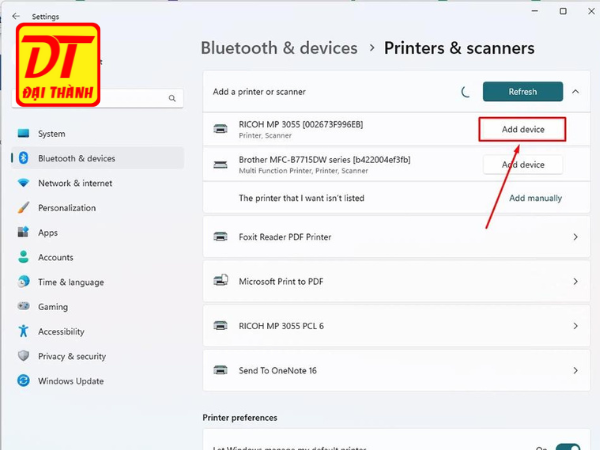Open System settings in sidebar

point(98,134)
